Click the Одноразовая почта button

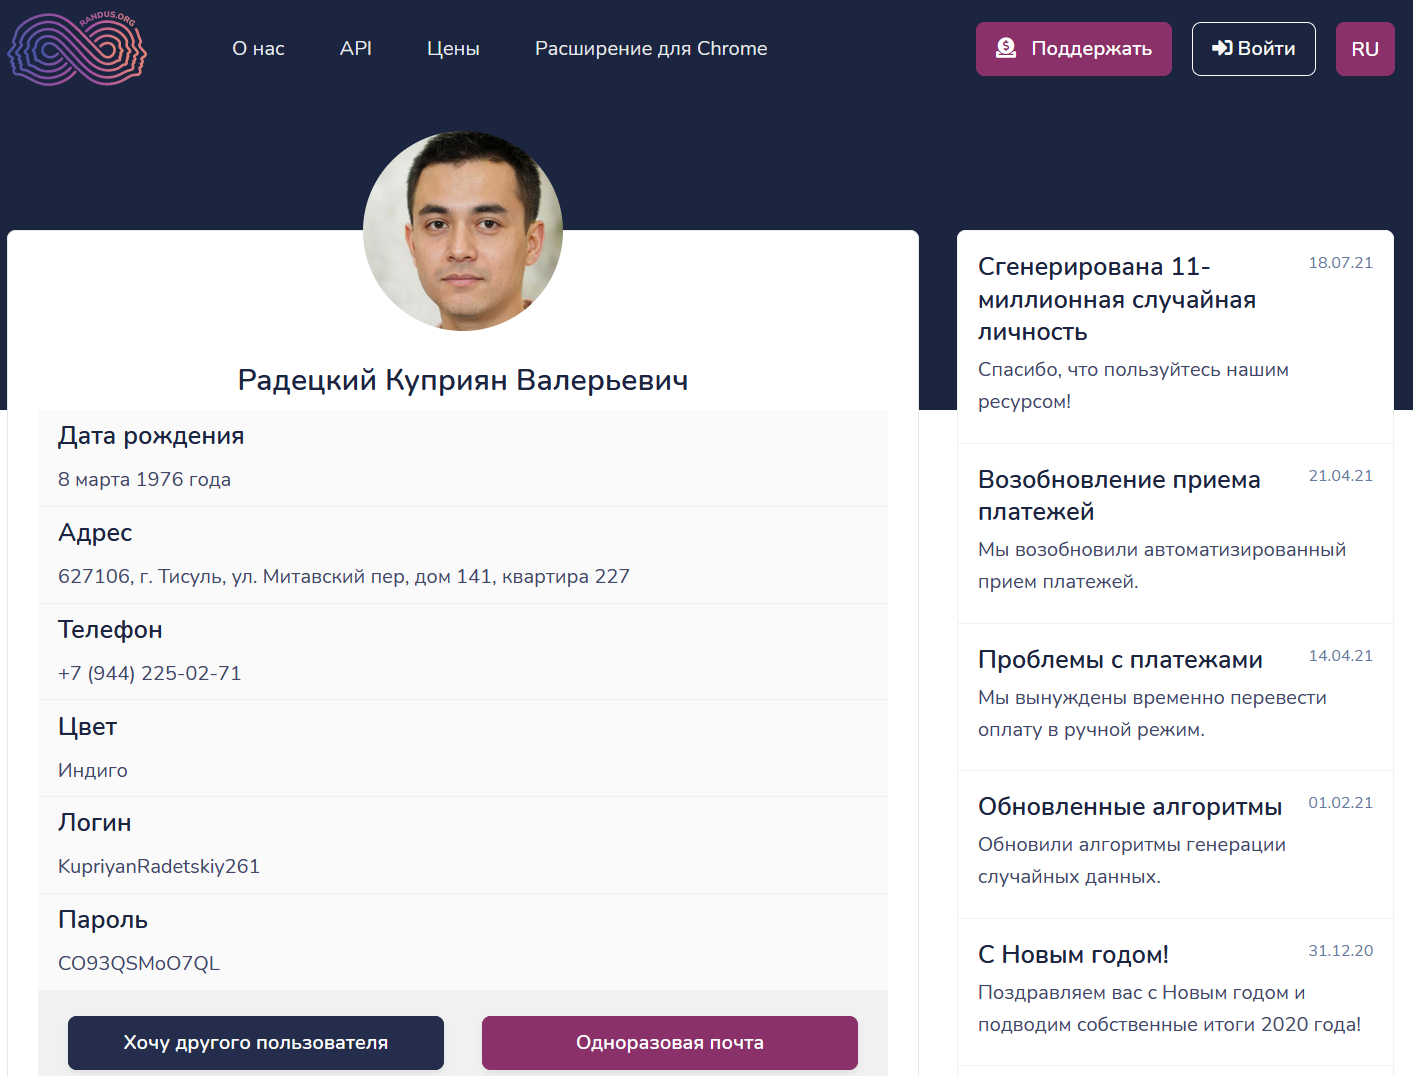(669, 1042)
